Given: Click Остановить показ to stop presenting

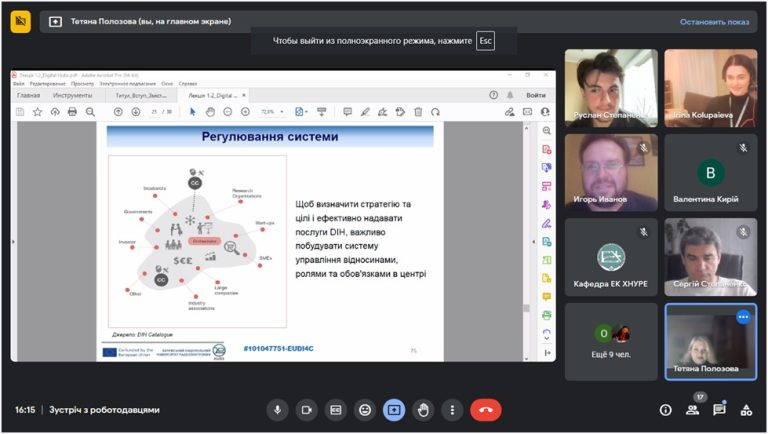Looking at the screenshot, I should (x=714, y=22).
